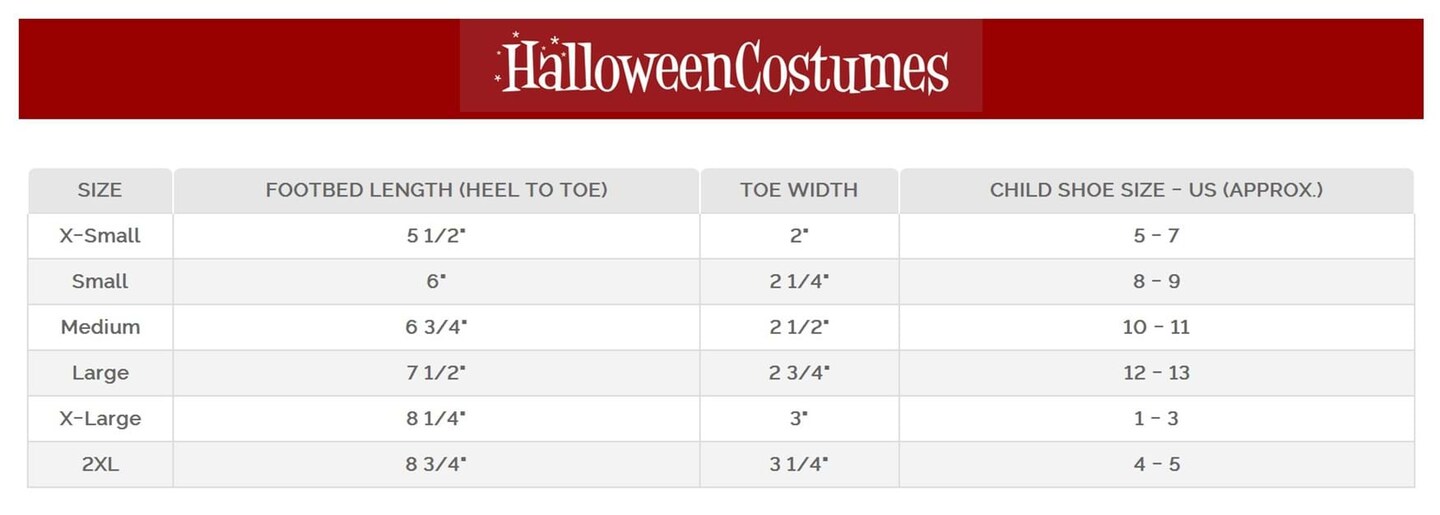Select the Large size row label
The width and height of the screenshot is (1440, 515).
tap(100, 373)
